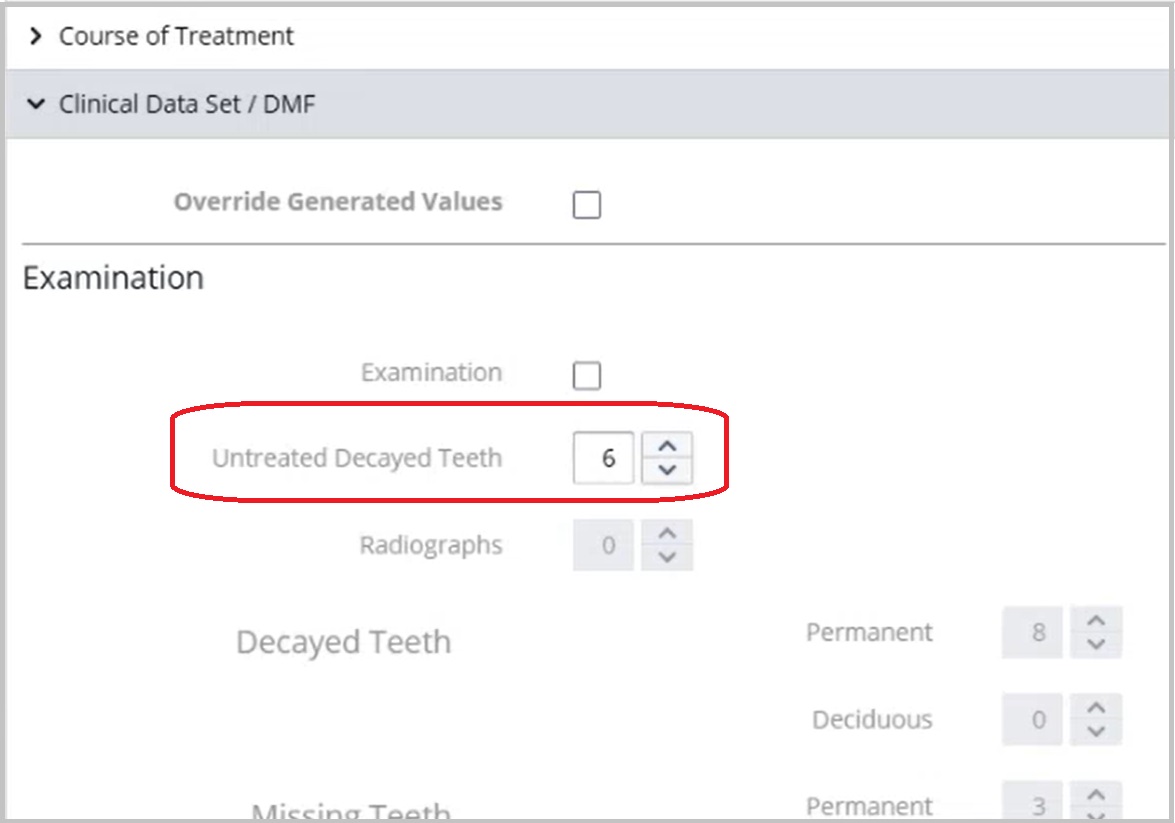Raise Decayed Teeth Permanent value up arrow

coord(1096,620)
